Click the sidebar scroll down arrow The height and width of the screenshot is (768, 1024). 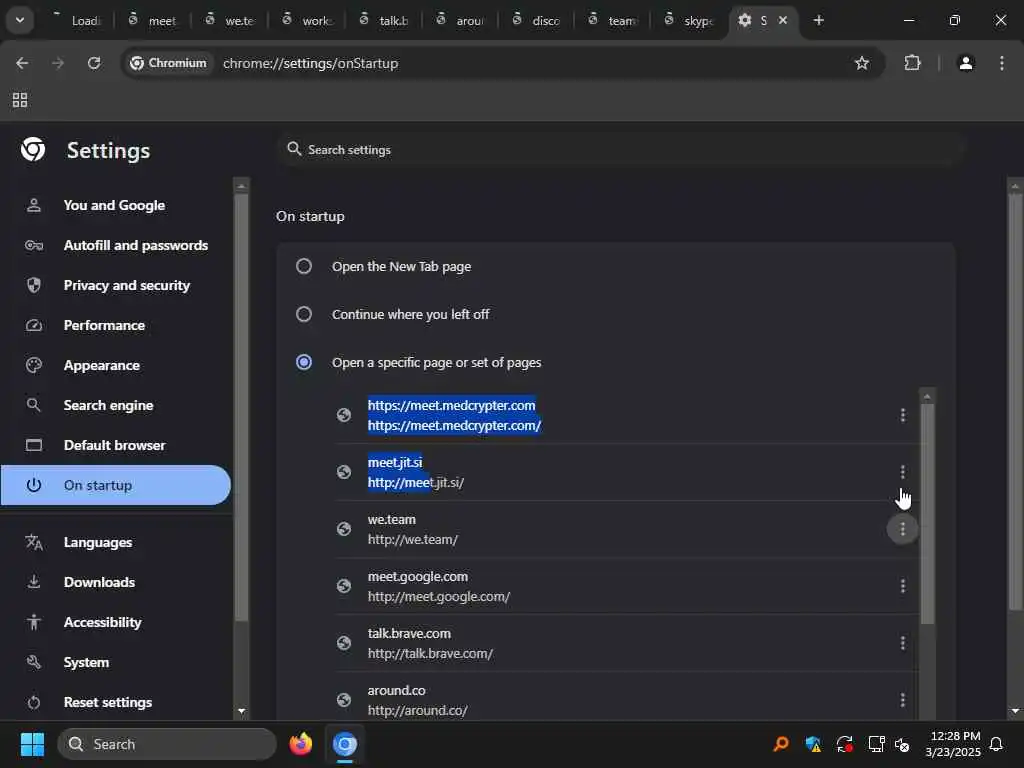point(242,711)
